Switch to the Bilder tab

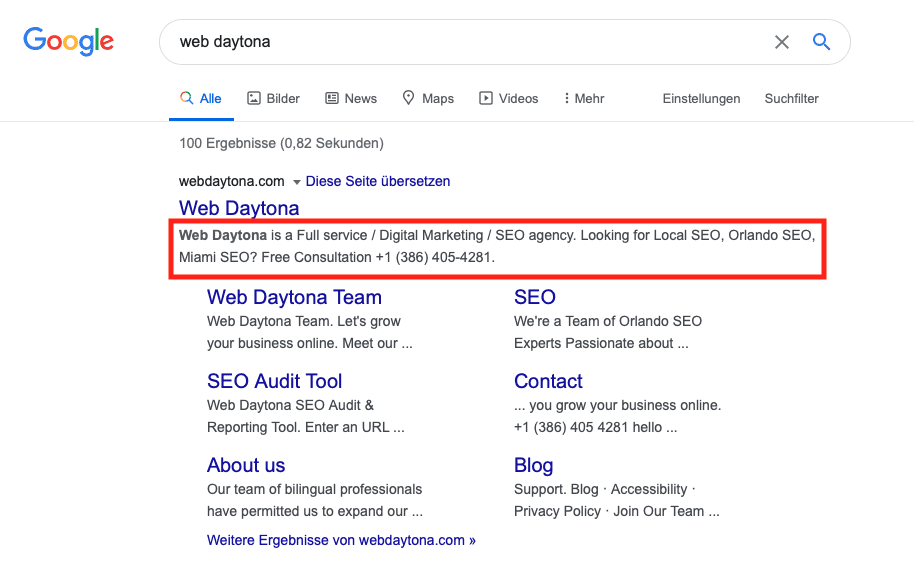(x=273, y=98)
